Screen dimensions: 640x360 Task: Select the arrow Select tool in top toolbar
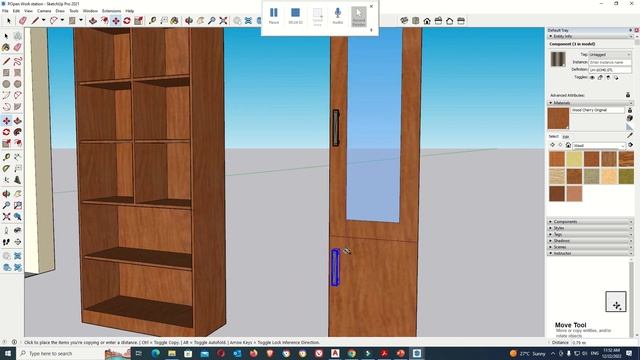9,21
